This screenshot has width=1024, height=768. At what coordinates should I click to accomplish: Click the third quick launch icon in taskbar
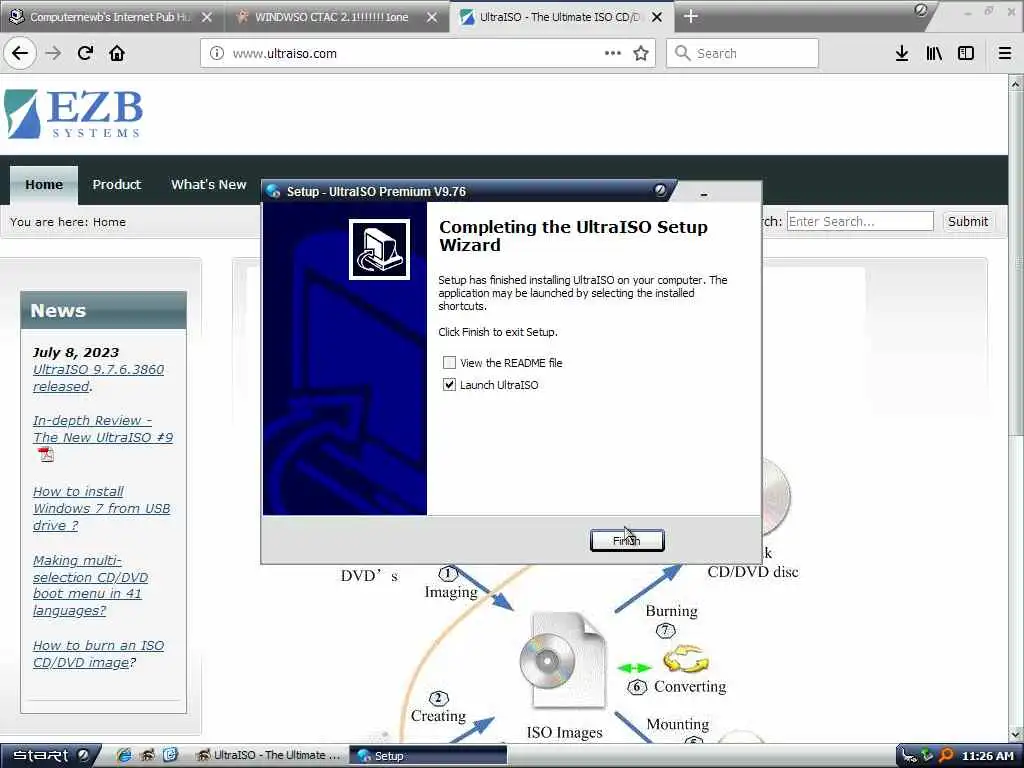tap(170, 755)
